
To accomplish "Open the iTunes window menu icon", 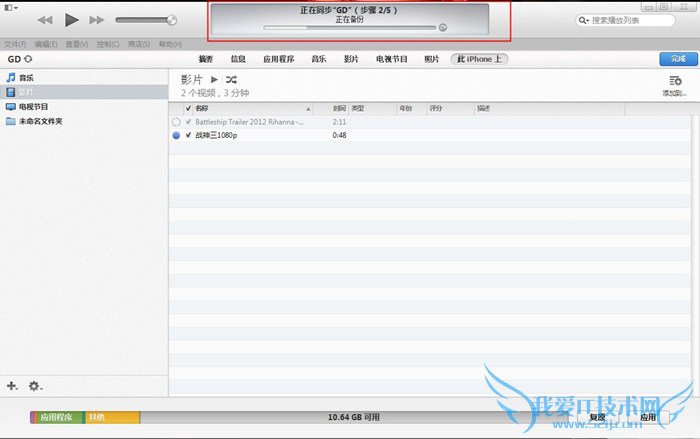I will 11,8.
